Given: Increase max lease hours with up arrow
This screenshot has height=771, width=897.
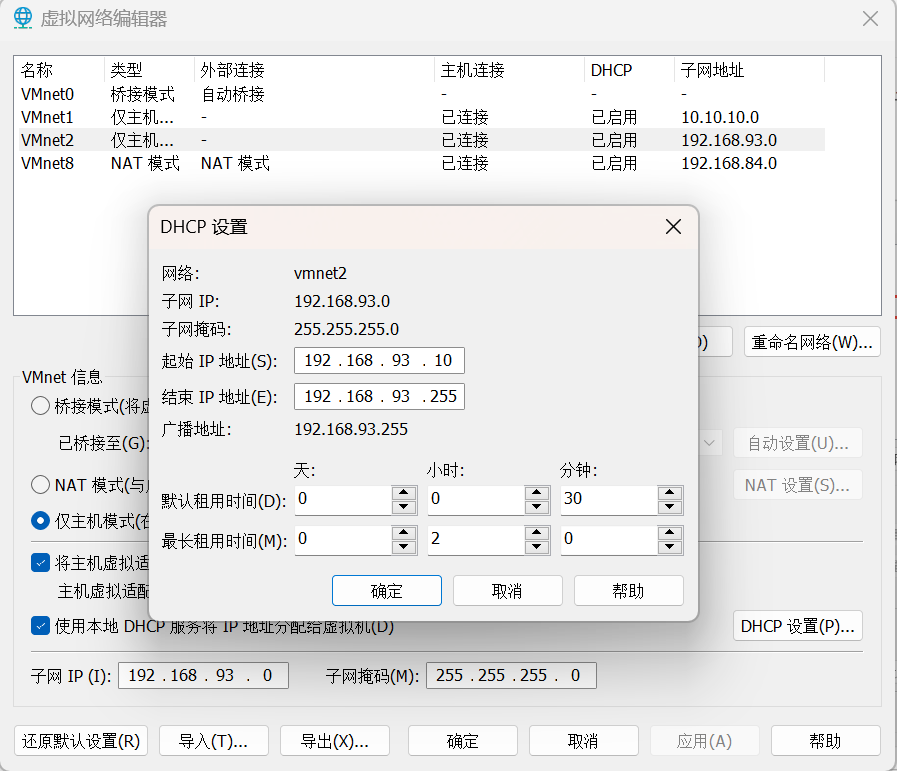Looking at the screenshot, I should pos(537,534).
